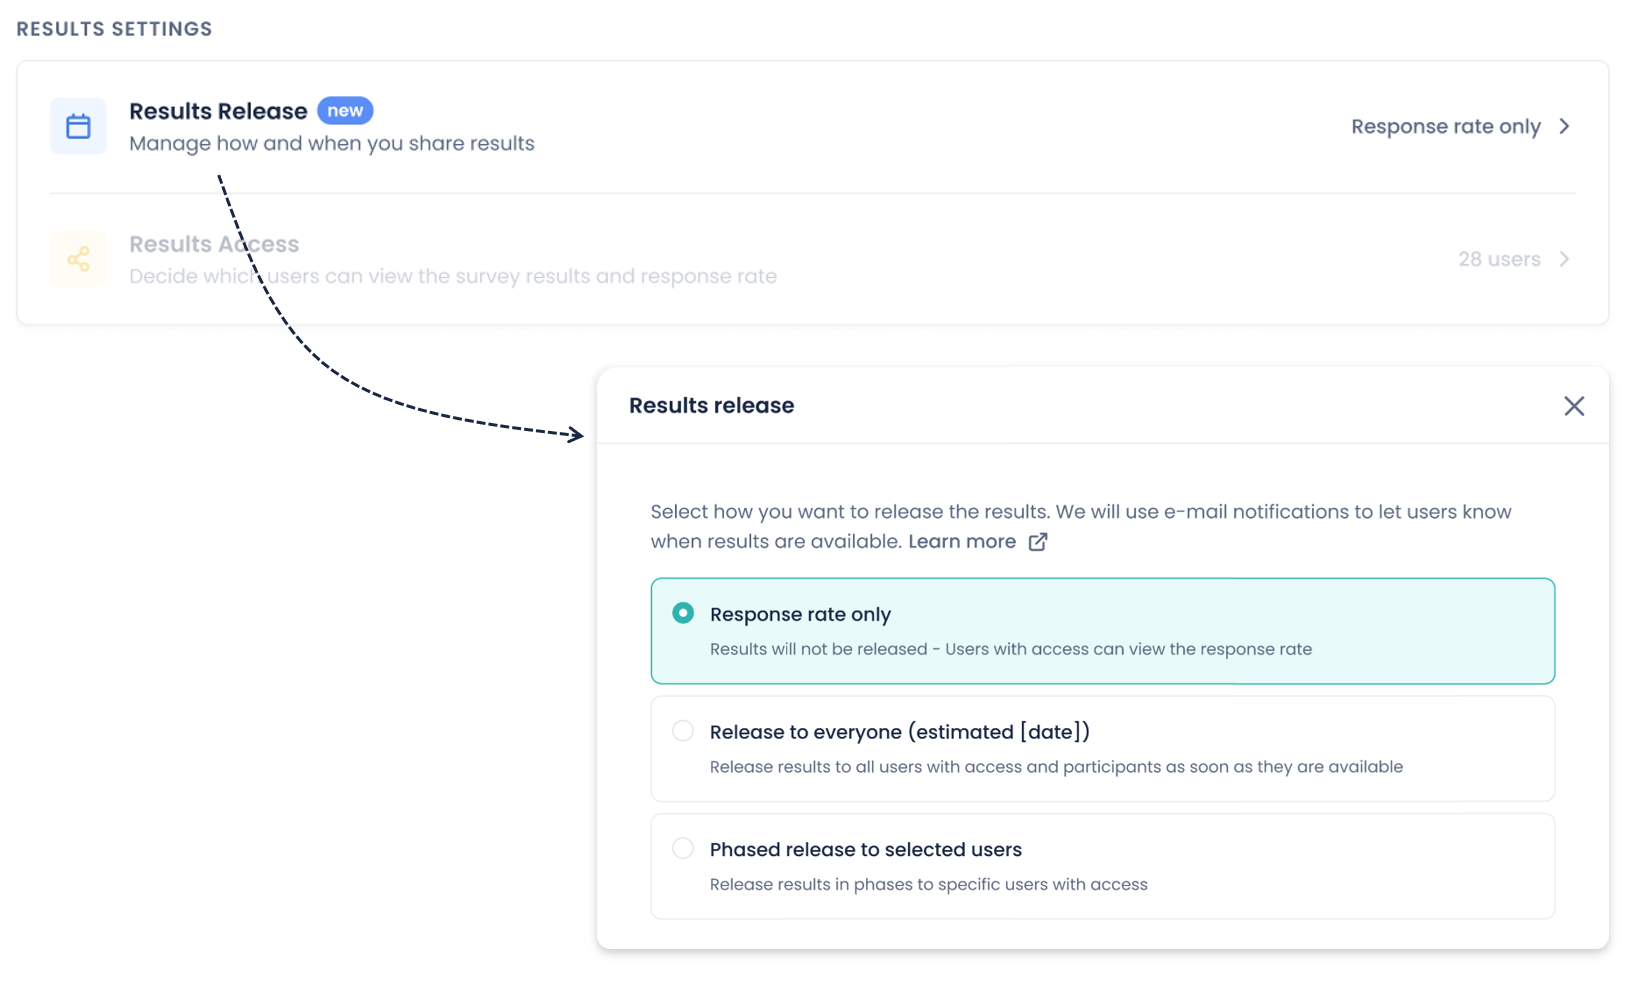Viewport: 1636px width, 981px height.
Task: Click the Results release dialog title
Action: (711, 406)
